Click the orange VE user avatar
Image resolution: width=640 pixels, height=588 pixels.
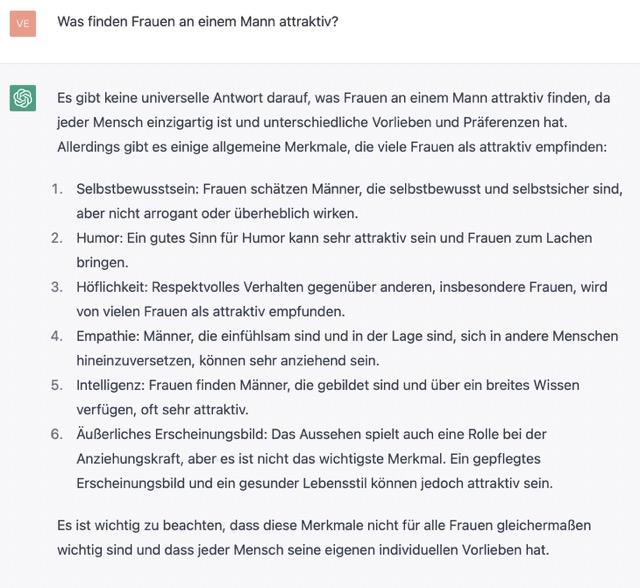[x=23, y=22]
